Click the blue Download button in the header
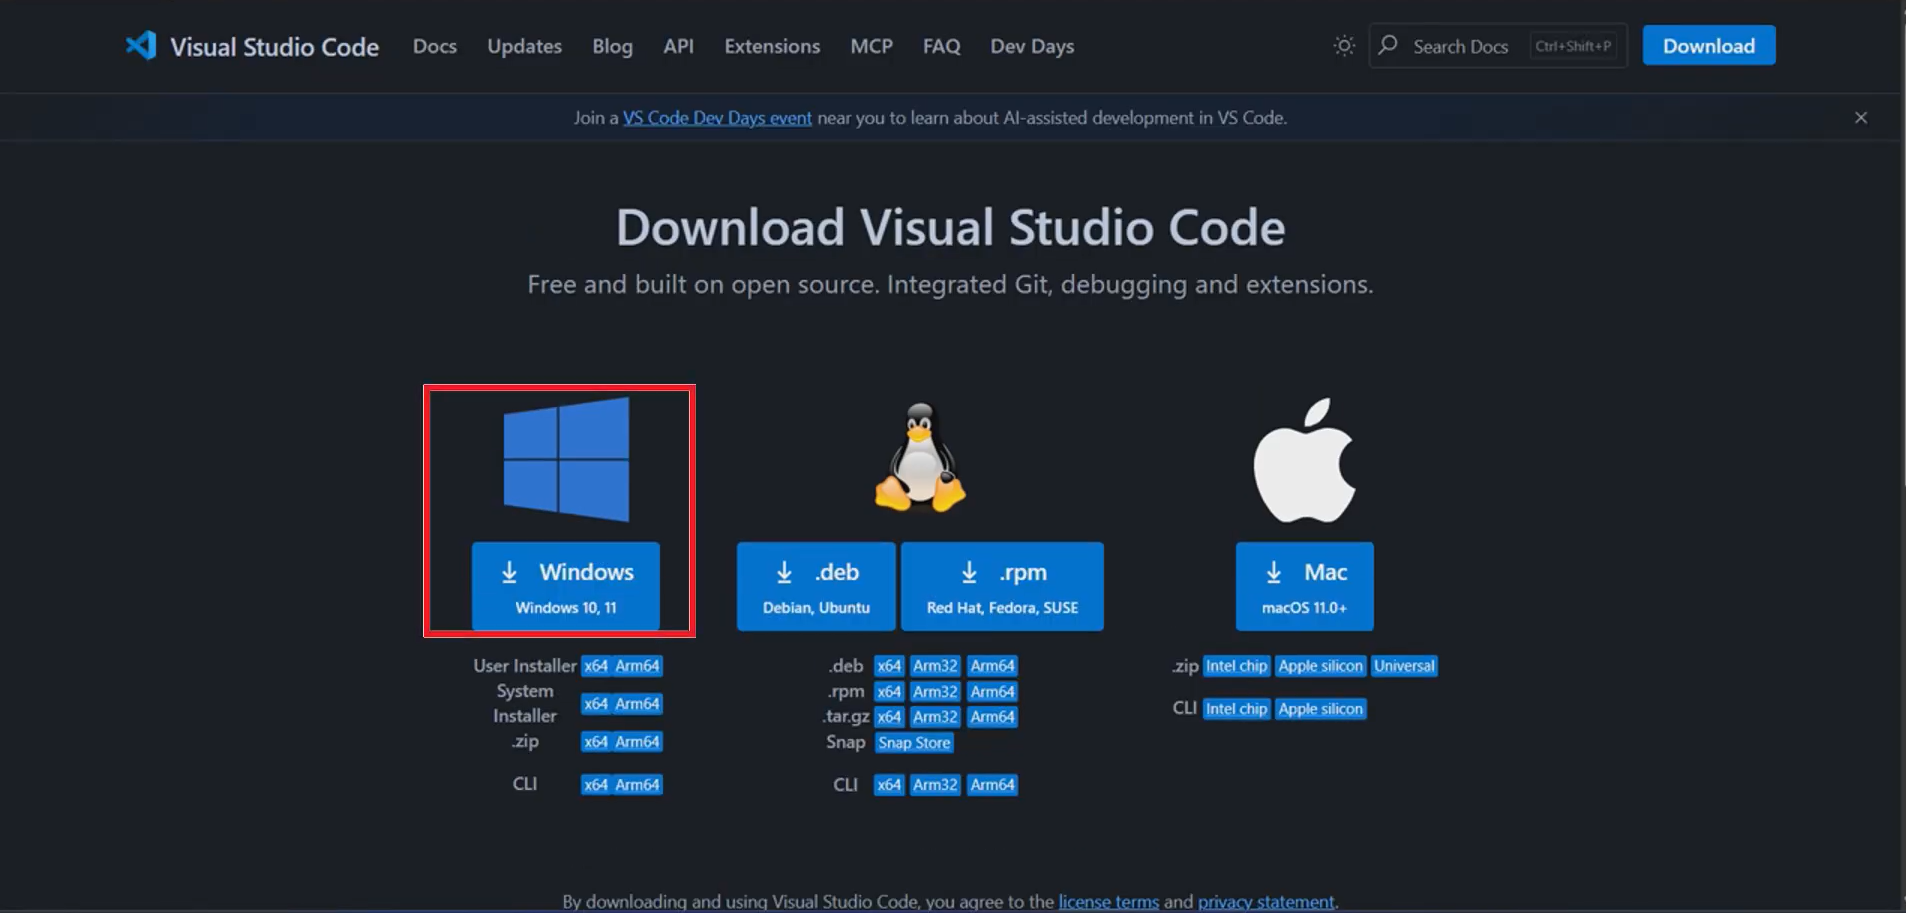1906x913 pixels. 1708,45
